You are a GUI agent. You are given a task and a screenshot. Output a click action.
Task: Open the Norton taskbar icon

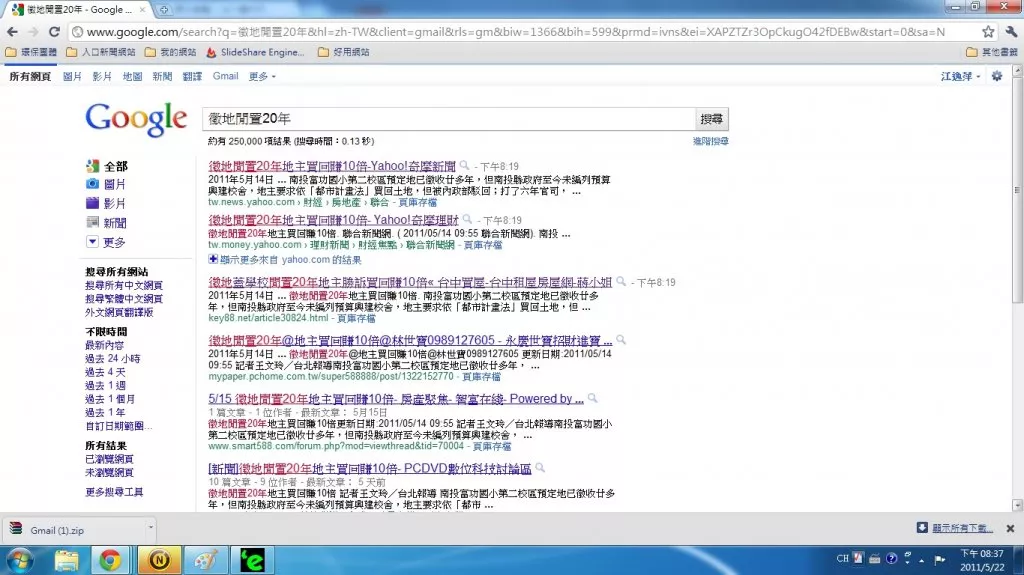tap(159, 561)
